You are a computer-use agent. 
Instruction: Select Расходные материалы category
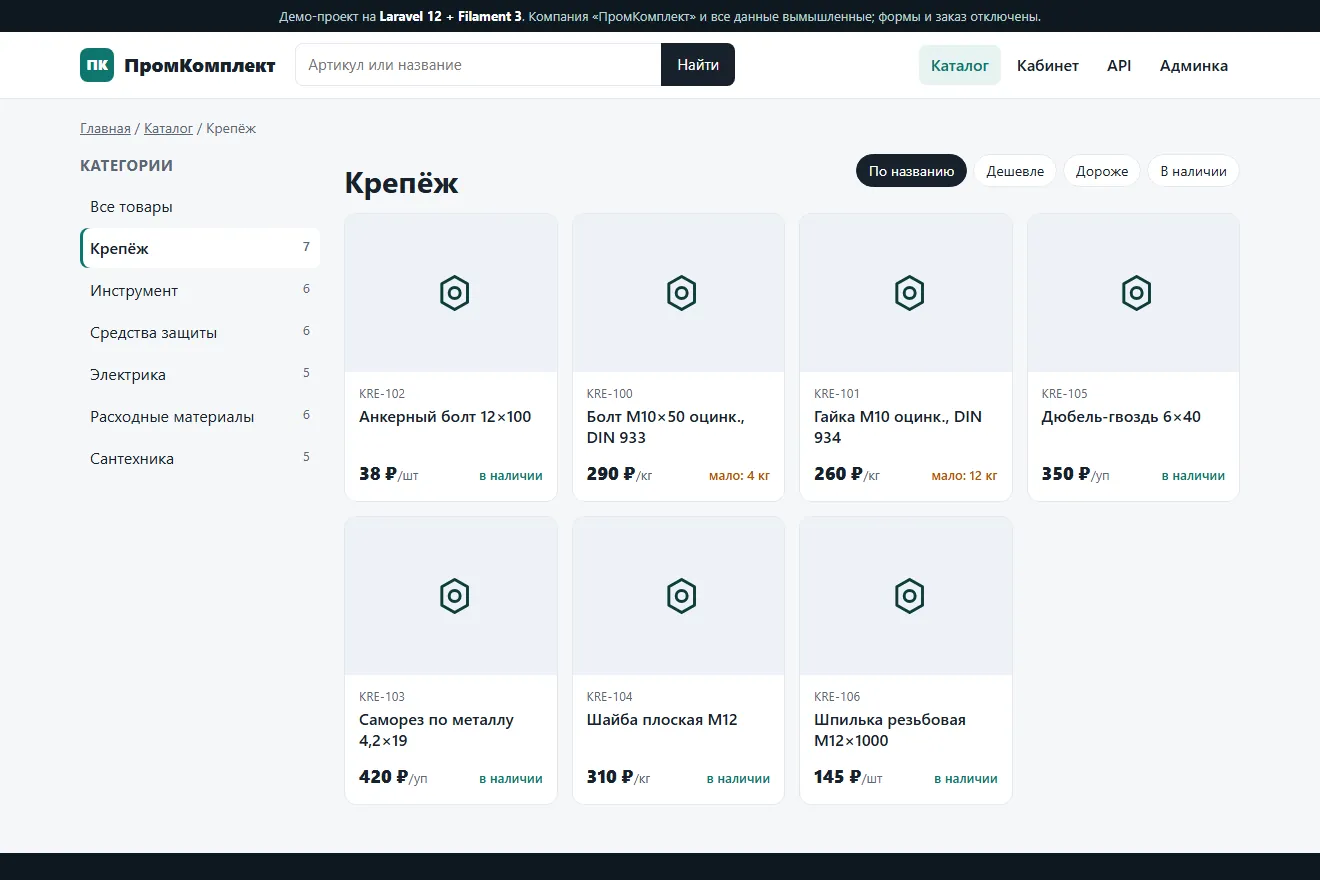click(x=200, y=417)
